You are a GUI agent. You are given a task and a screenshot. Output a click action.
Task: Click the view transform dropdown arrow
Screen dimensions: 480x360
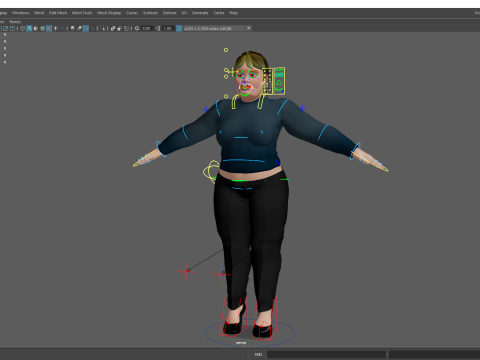[x=249, y=28]
